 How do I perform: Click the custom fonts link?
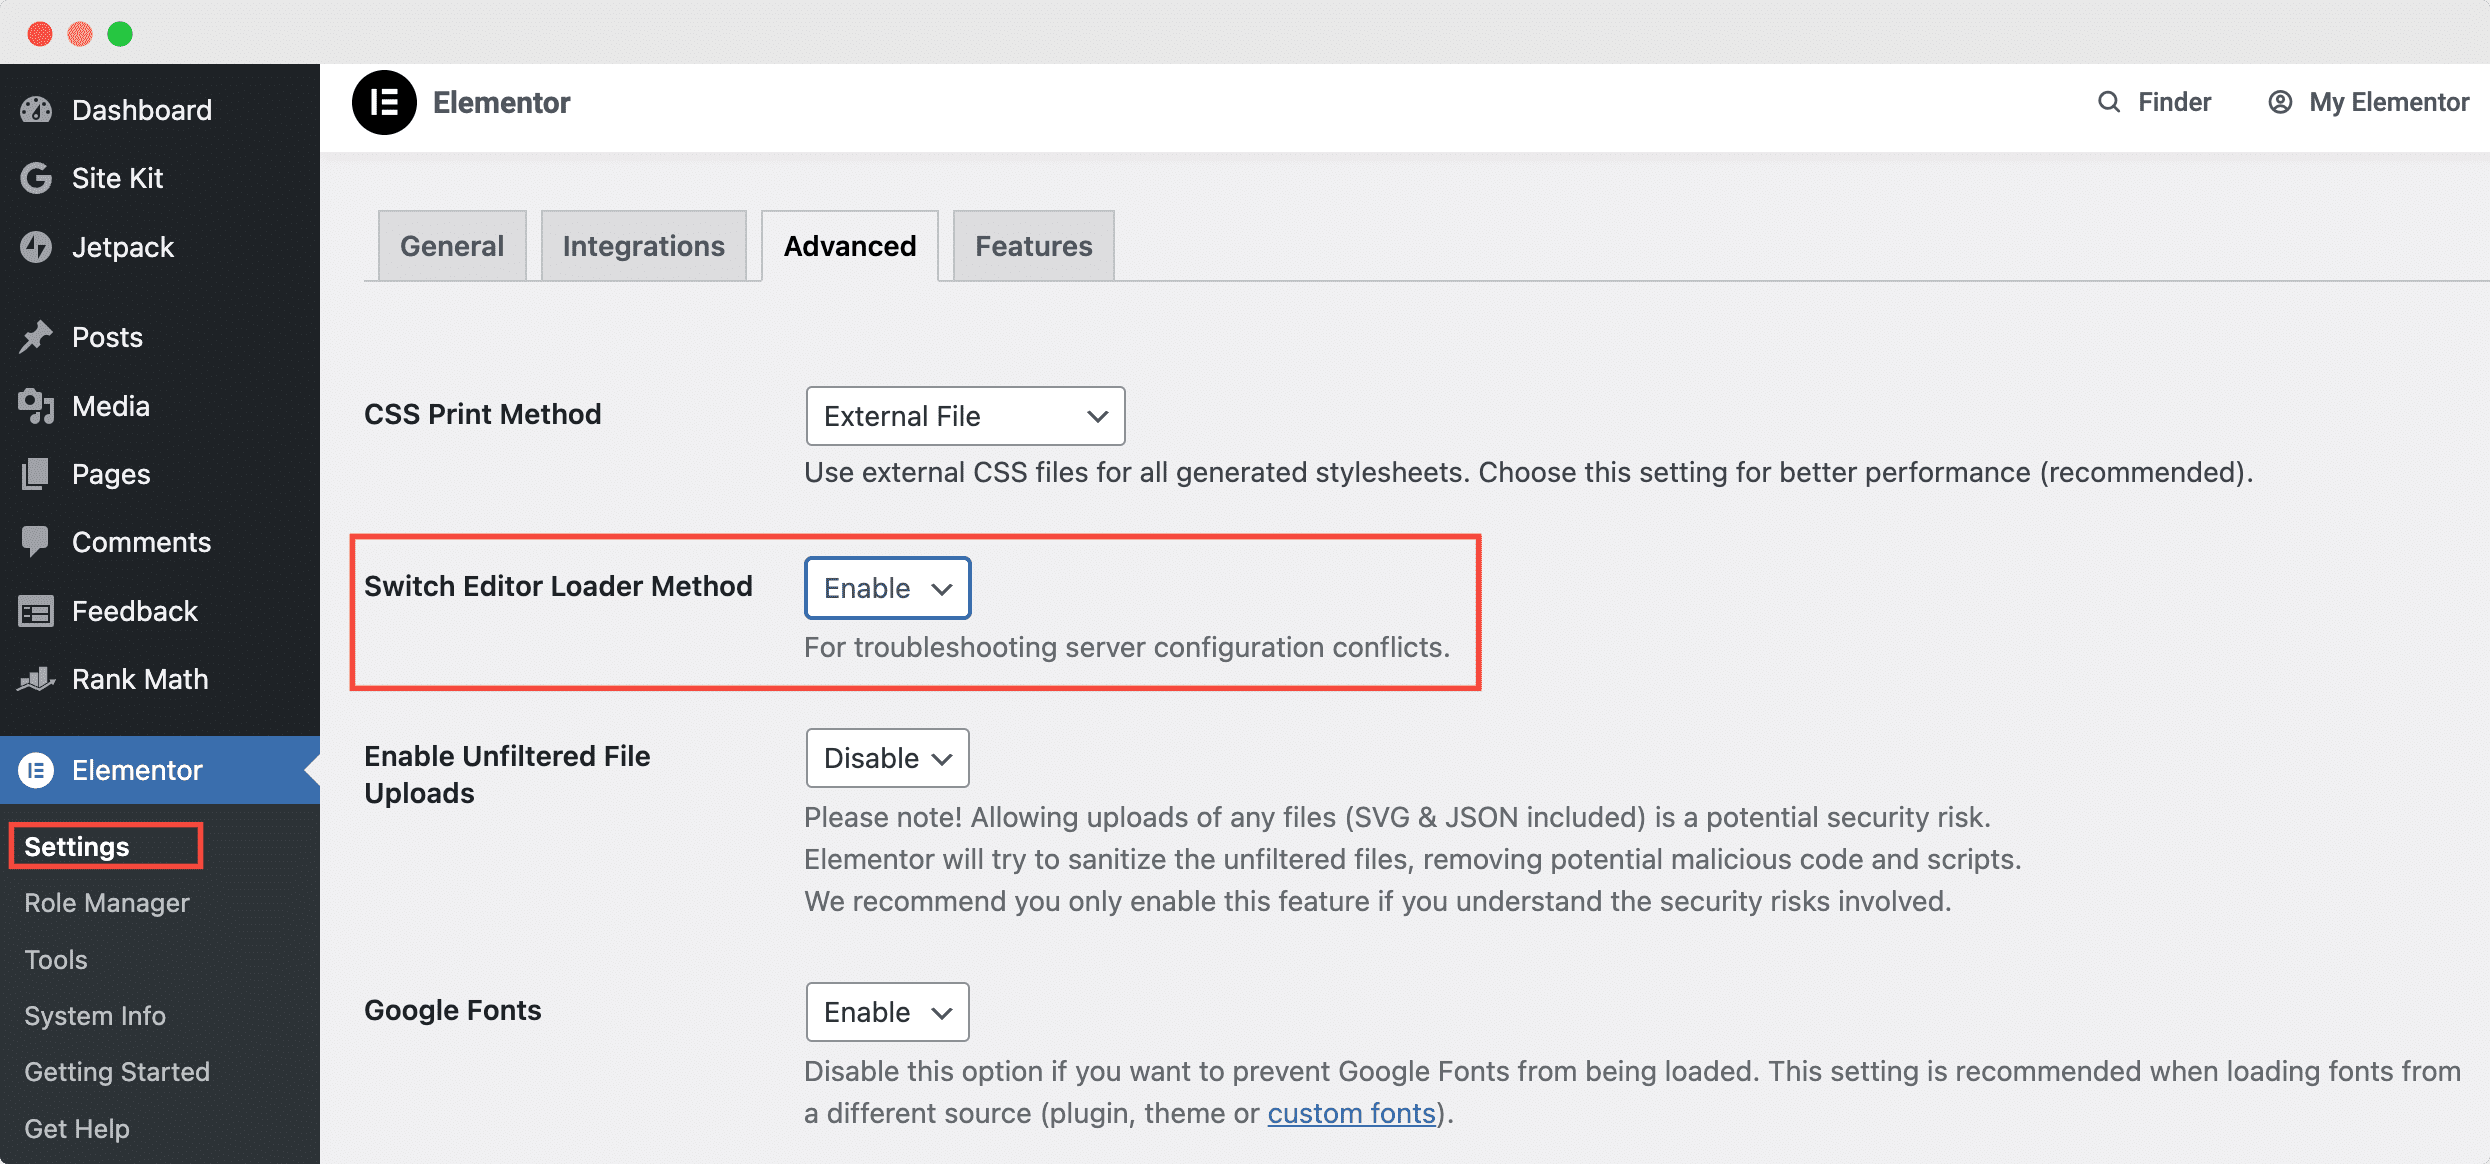tap(1350, 1112)
